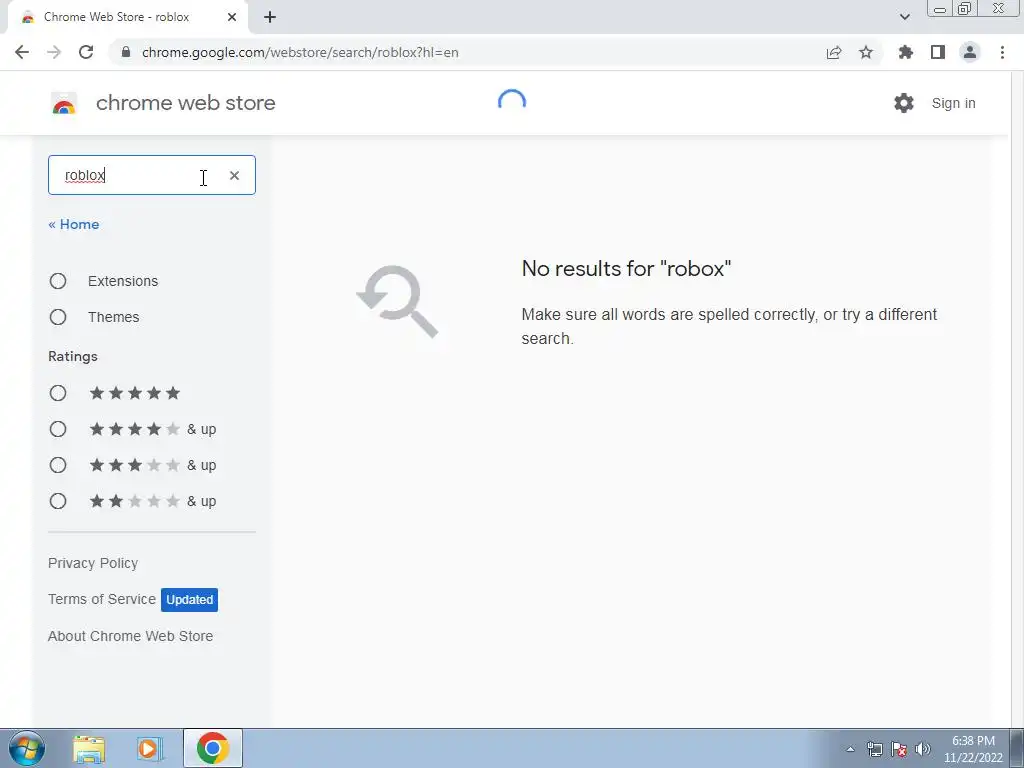Open the Windows Start menu
The height and width of the screenshot is (768, 1024).
[x=25, y=748]
